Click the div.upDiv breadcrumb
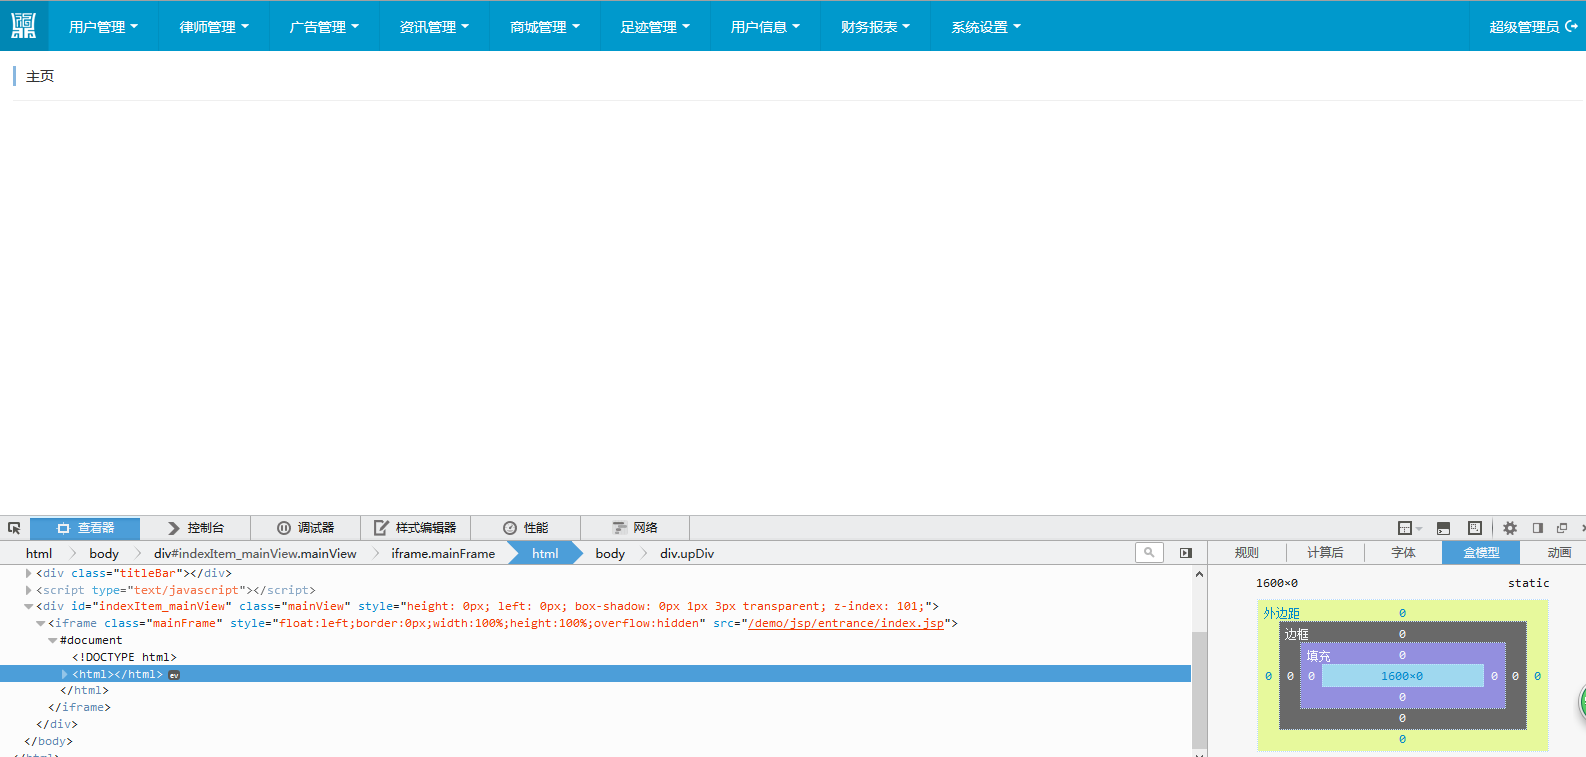This screenshot has width=1586, height=757. coord(687,553)
